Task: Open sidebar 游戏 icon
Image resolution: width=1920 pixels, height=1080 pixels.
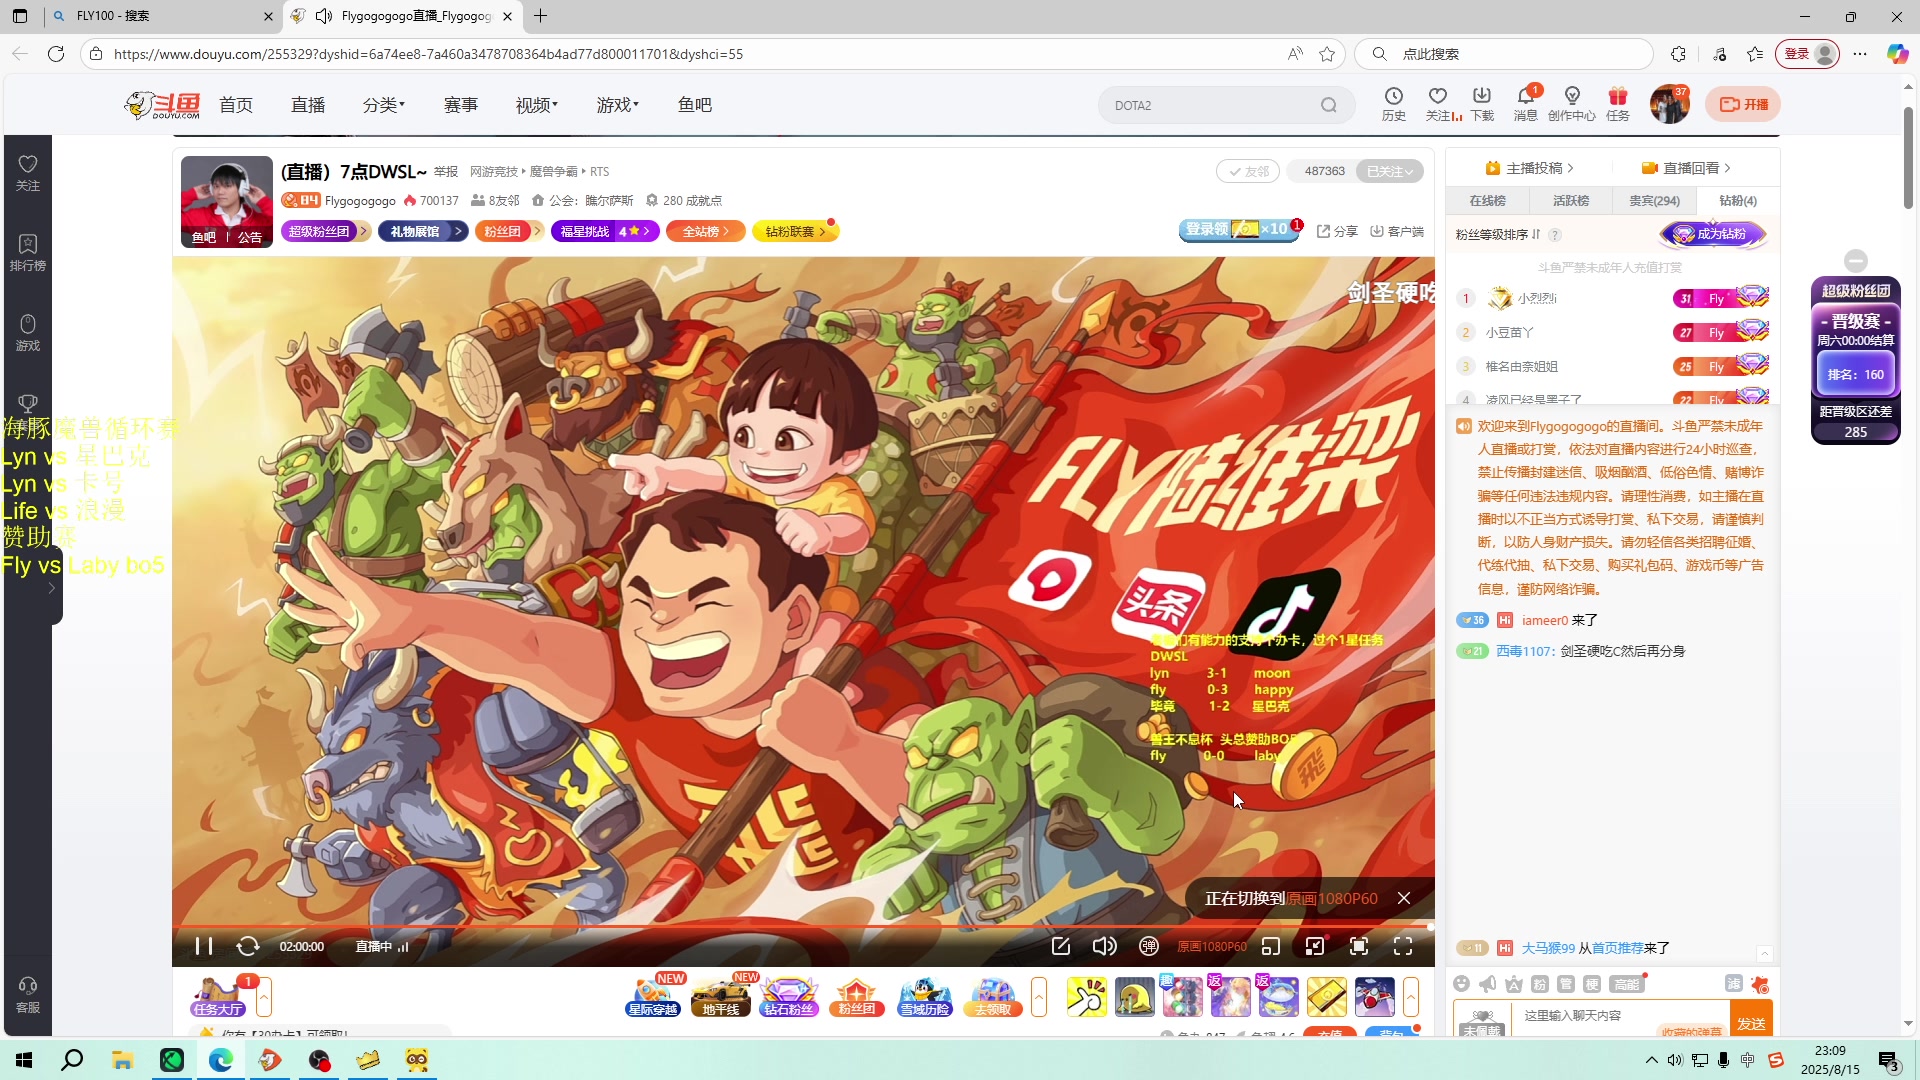Action: [28, 332]
